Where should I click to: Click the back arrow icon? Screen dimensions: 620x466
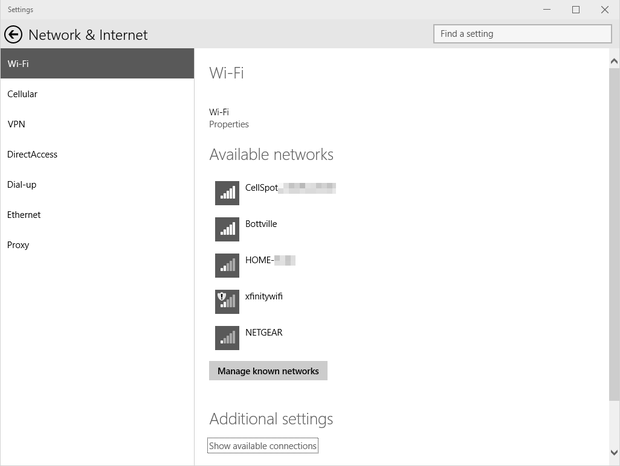click(14, 34)
